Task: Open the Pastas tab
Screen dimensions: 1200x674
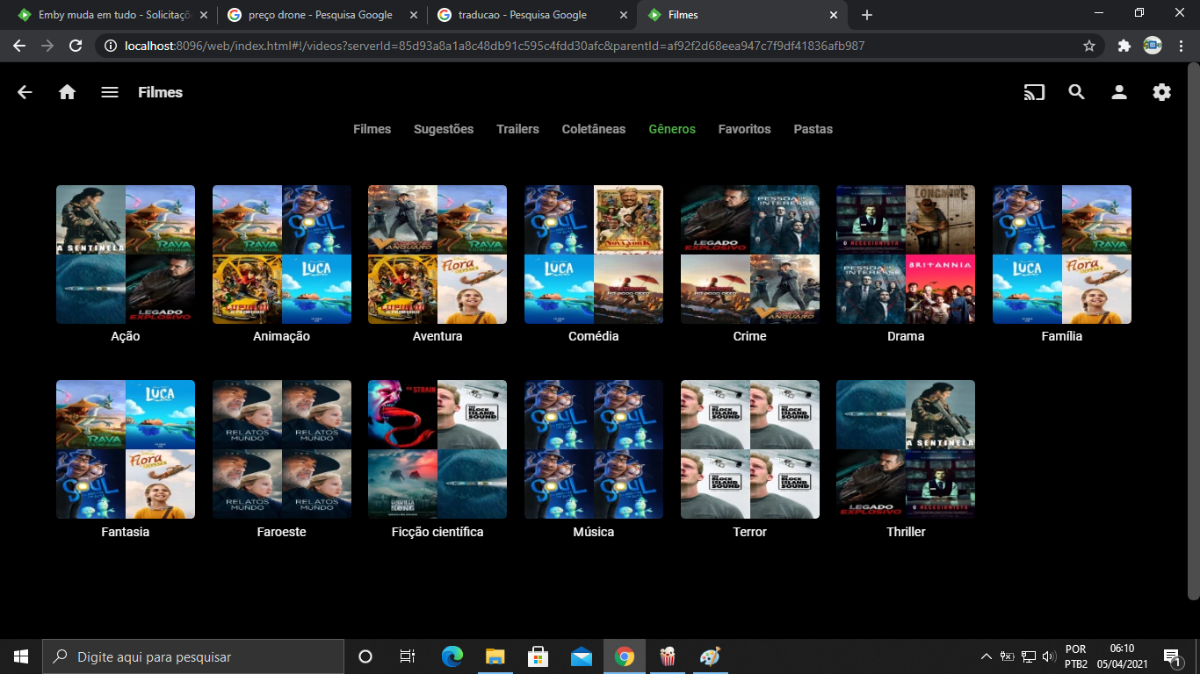Action: (813, 129)
